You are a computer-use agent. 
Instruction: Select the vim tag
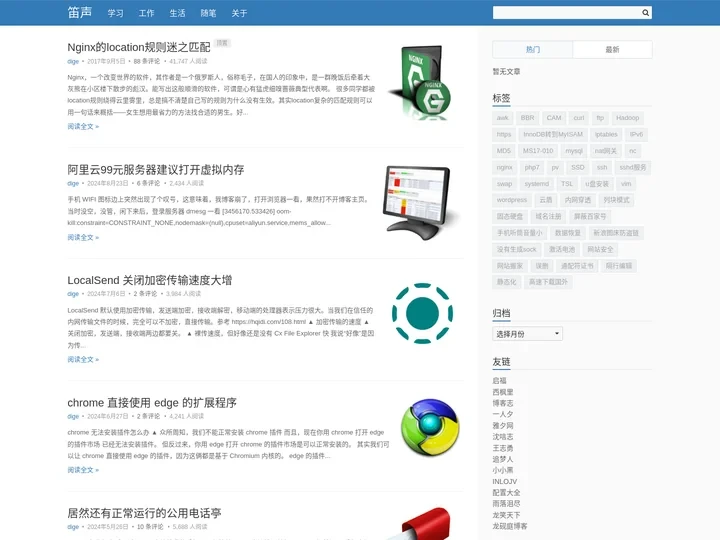(626, 184)
